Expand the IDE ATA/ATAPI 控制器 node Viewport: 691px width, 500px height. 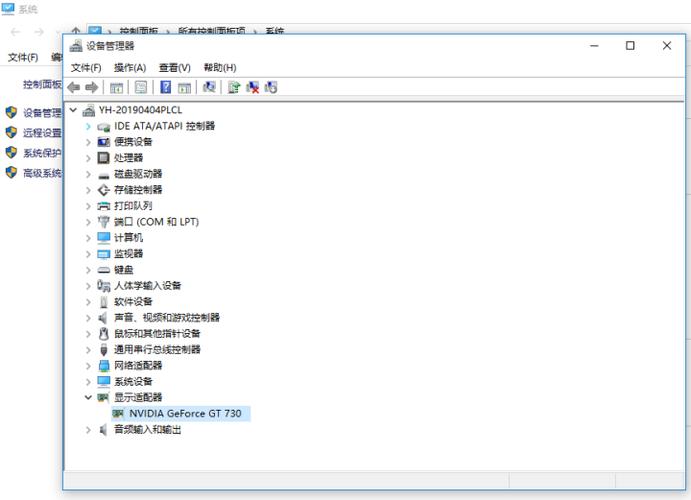tap(88, 126)
